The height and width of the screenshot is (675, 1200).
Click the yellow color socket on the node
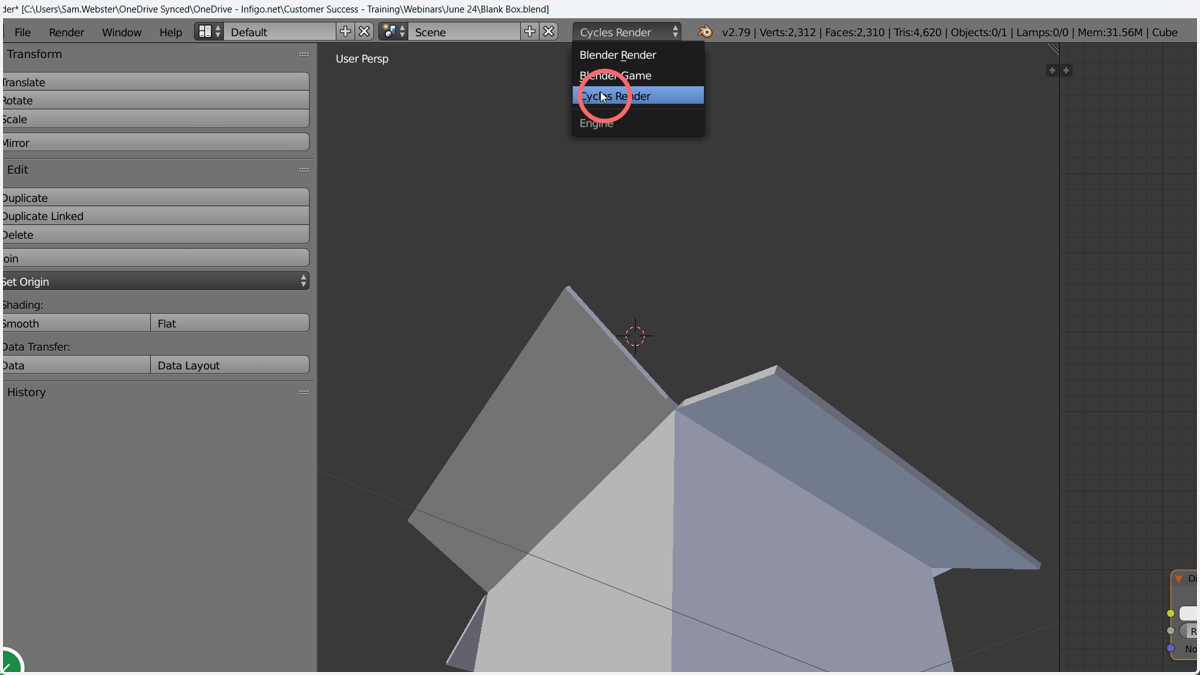pyautogui.click(x=1171, y=613)
